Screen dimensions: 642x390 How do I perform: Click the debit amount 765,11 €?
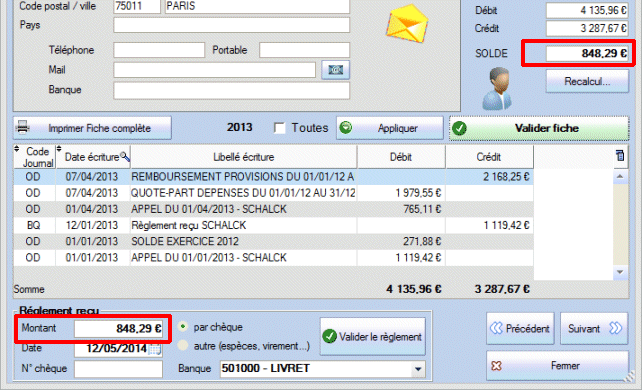(x=422, y=209)
